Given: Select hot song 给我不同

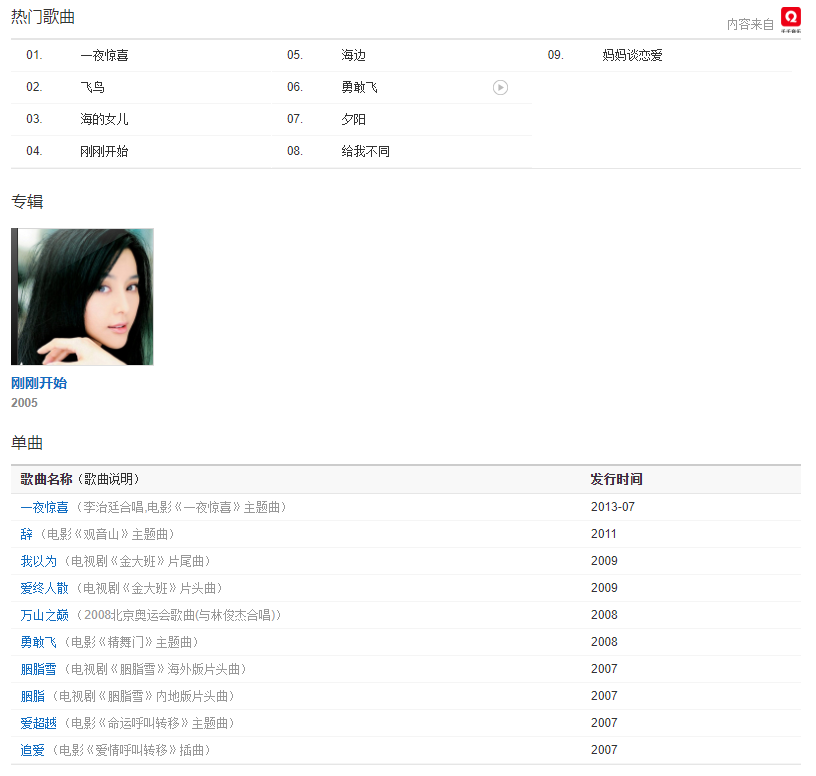Looking at the screenshot, I should point(365,152).
